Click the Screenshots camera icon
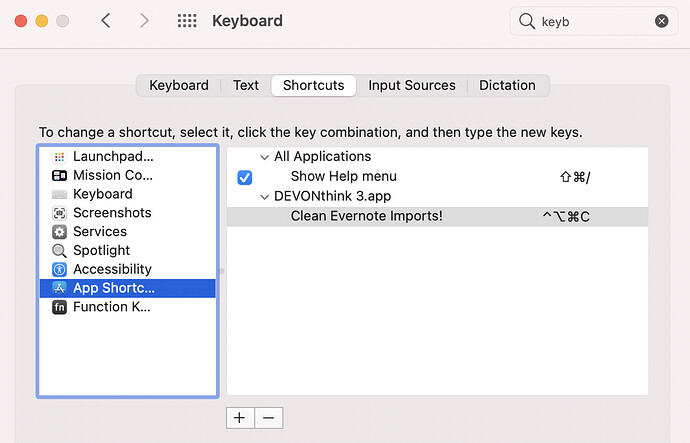 coord(59,213)
